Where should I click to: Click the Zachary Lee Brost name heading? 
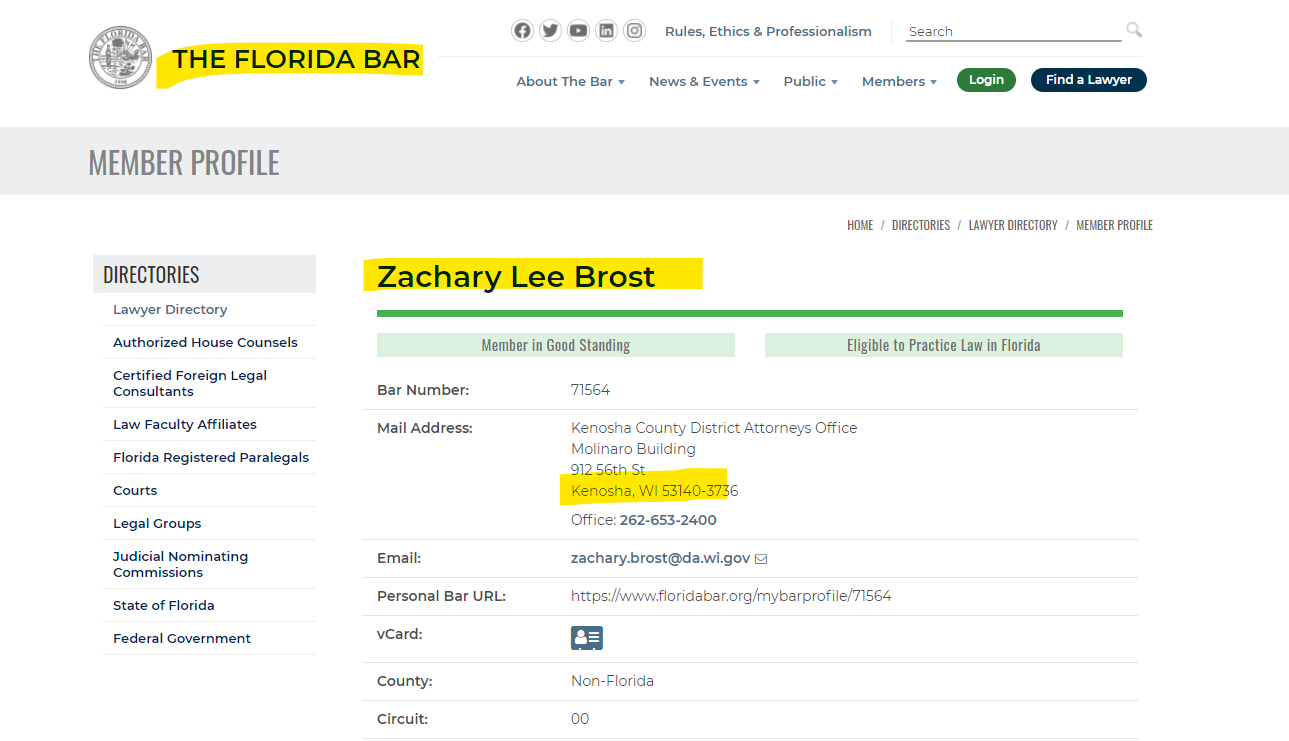[x=516, y=276]
